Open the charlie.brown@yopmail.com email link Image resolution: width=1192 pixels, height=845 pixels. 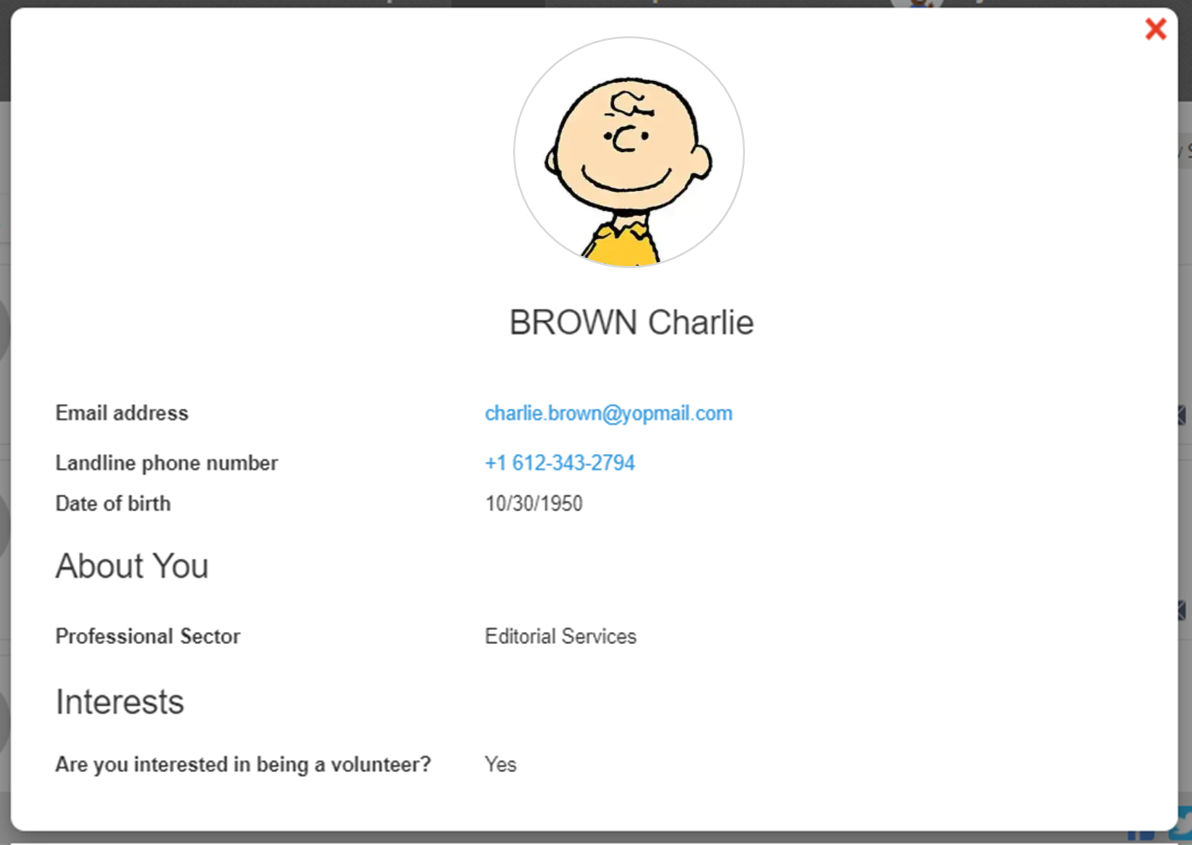[x=608, y=413]
